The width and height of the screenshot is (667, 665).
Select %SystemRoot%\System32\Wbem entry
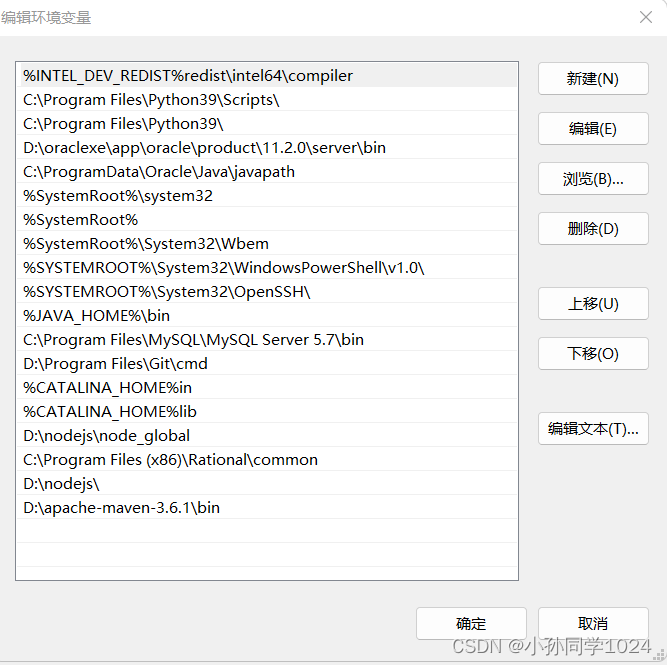coord(267,243)
